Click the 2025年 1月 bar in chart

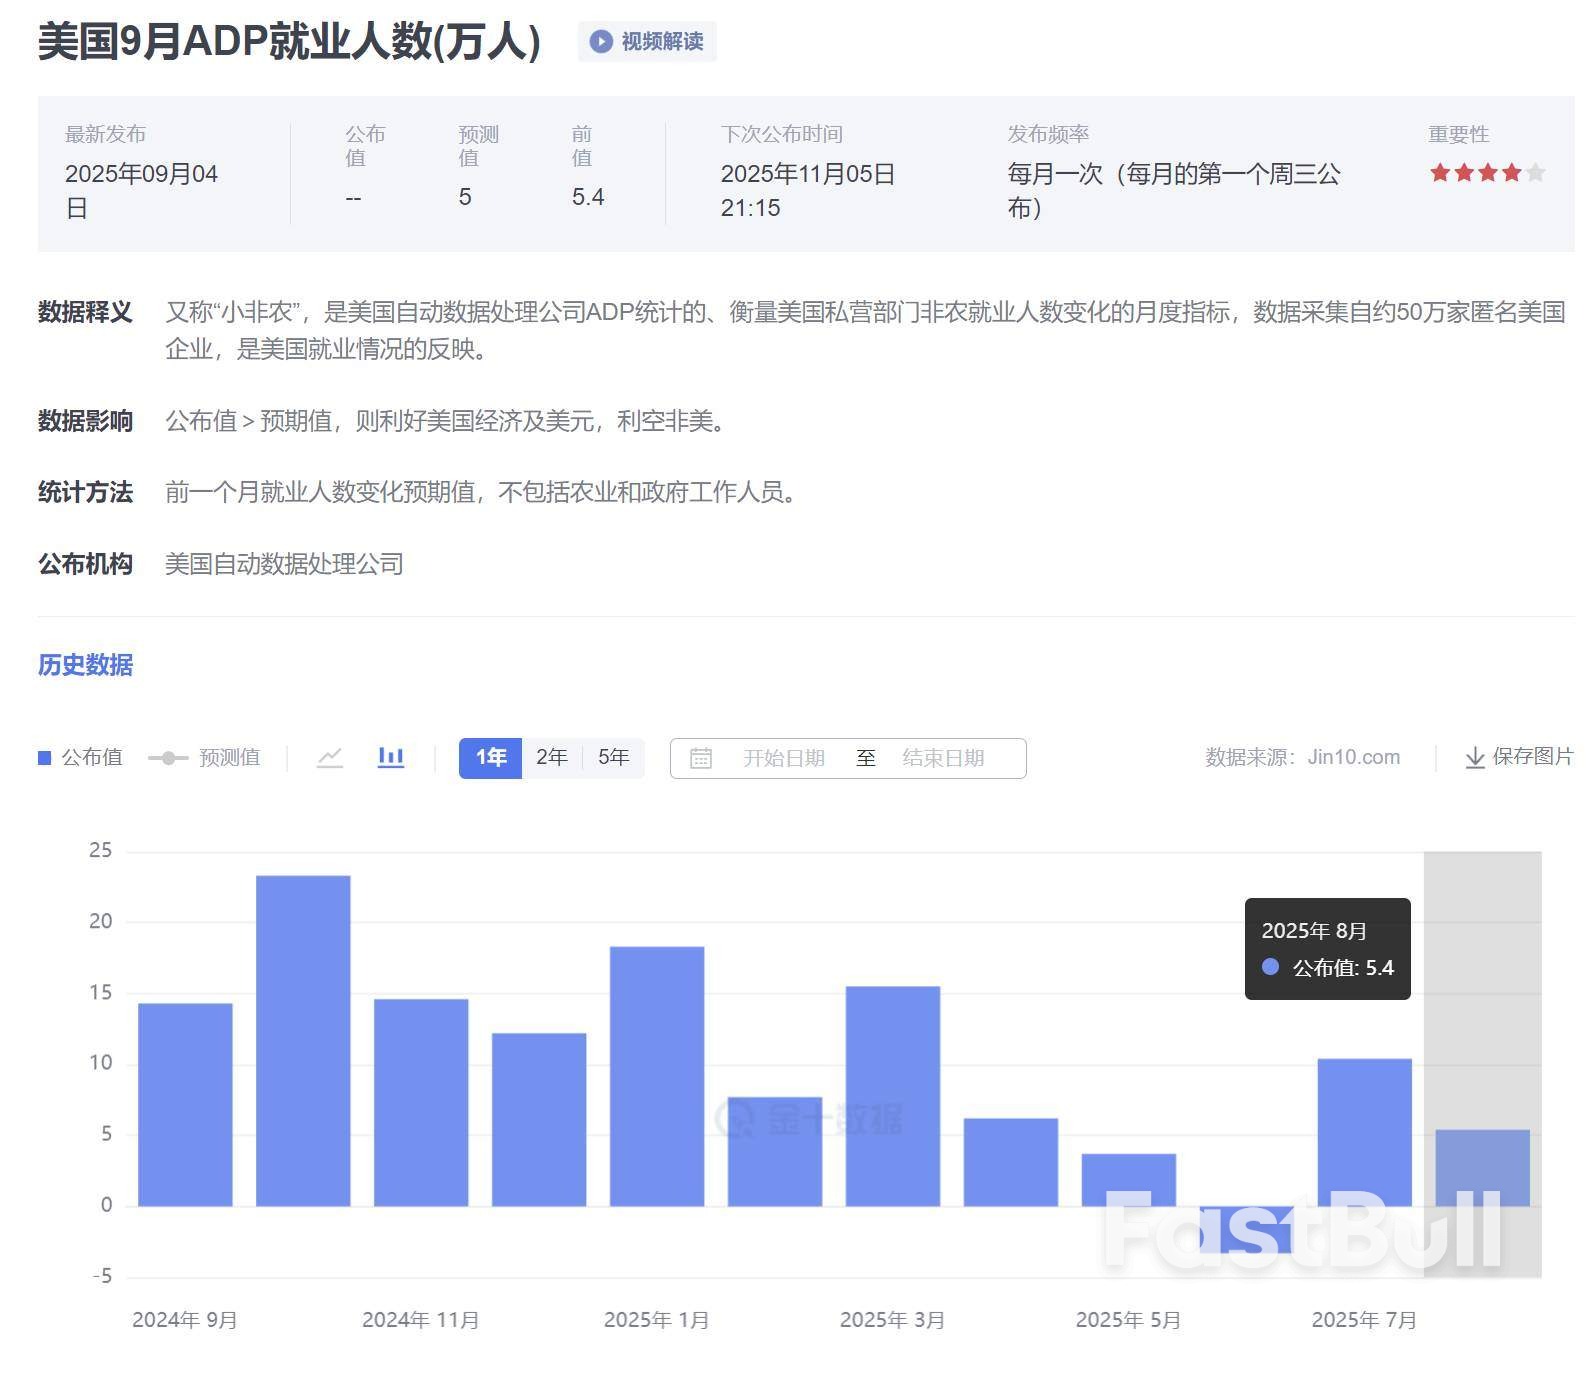(657, 1075)
